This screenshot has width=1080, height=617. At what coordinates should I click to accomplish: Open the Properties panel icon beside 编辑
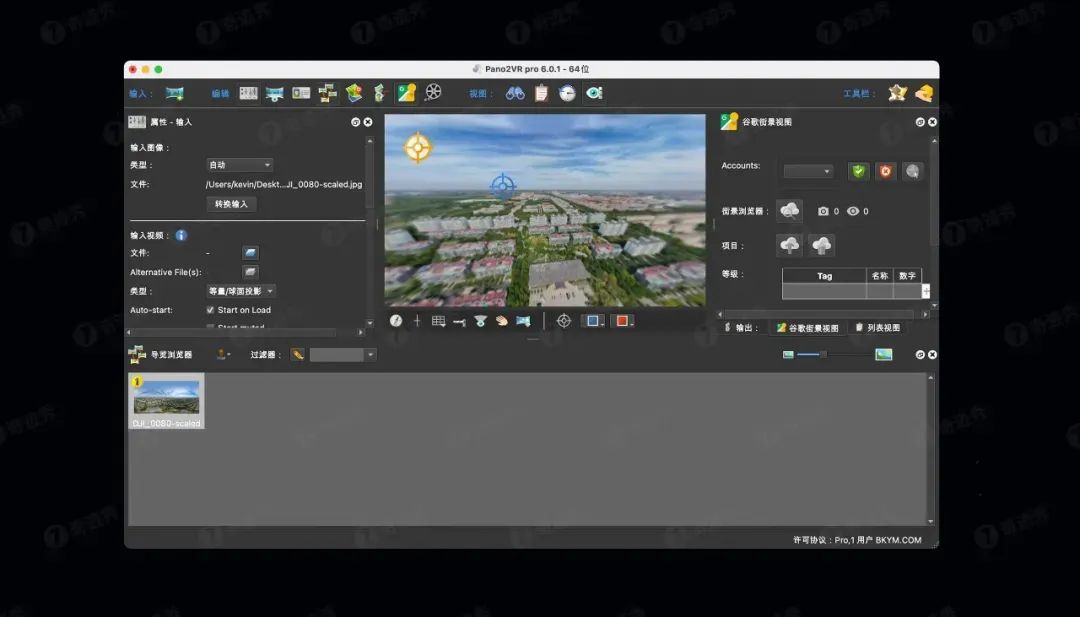(x=249, y=93)
